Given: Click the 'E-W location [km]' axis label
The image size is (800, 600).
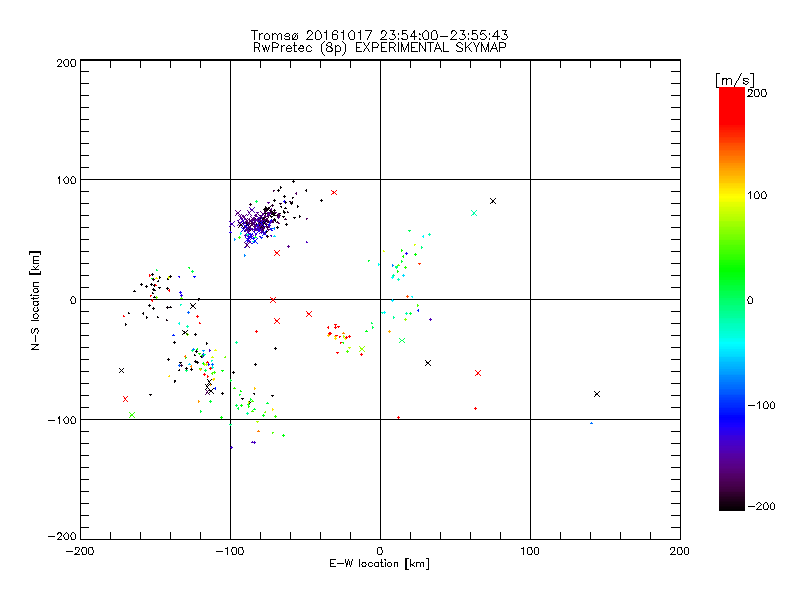Looking at the screenshot, I should 379,564.
